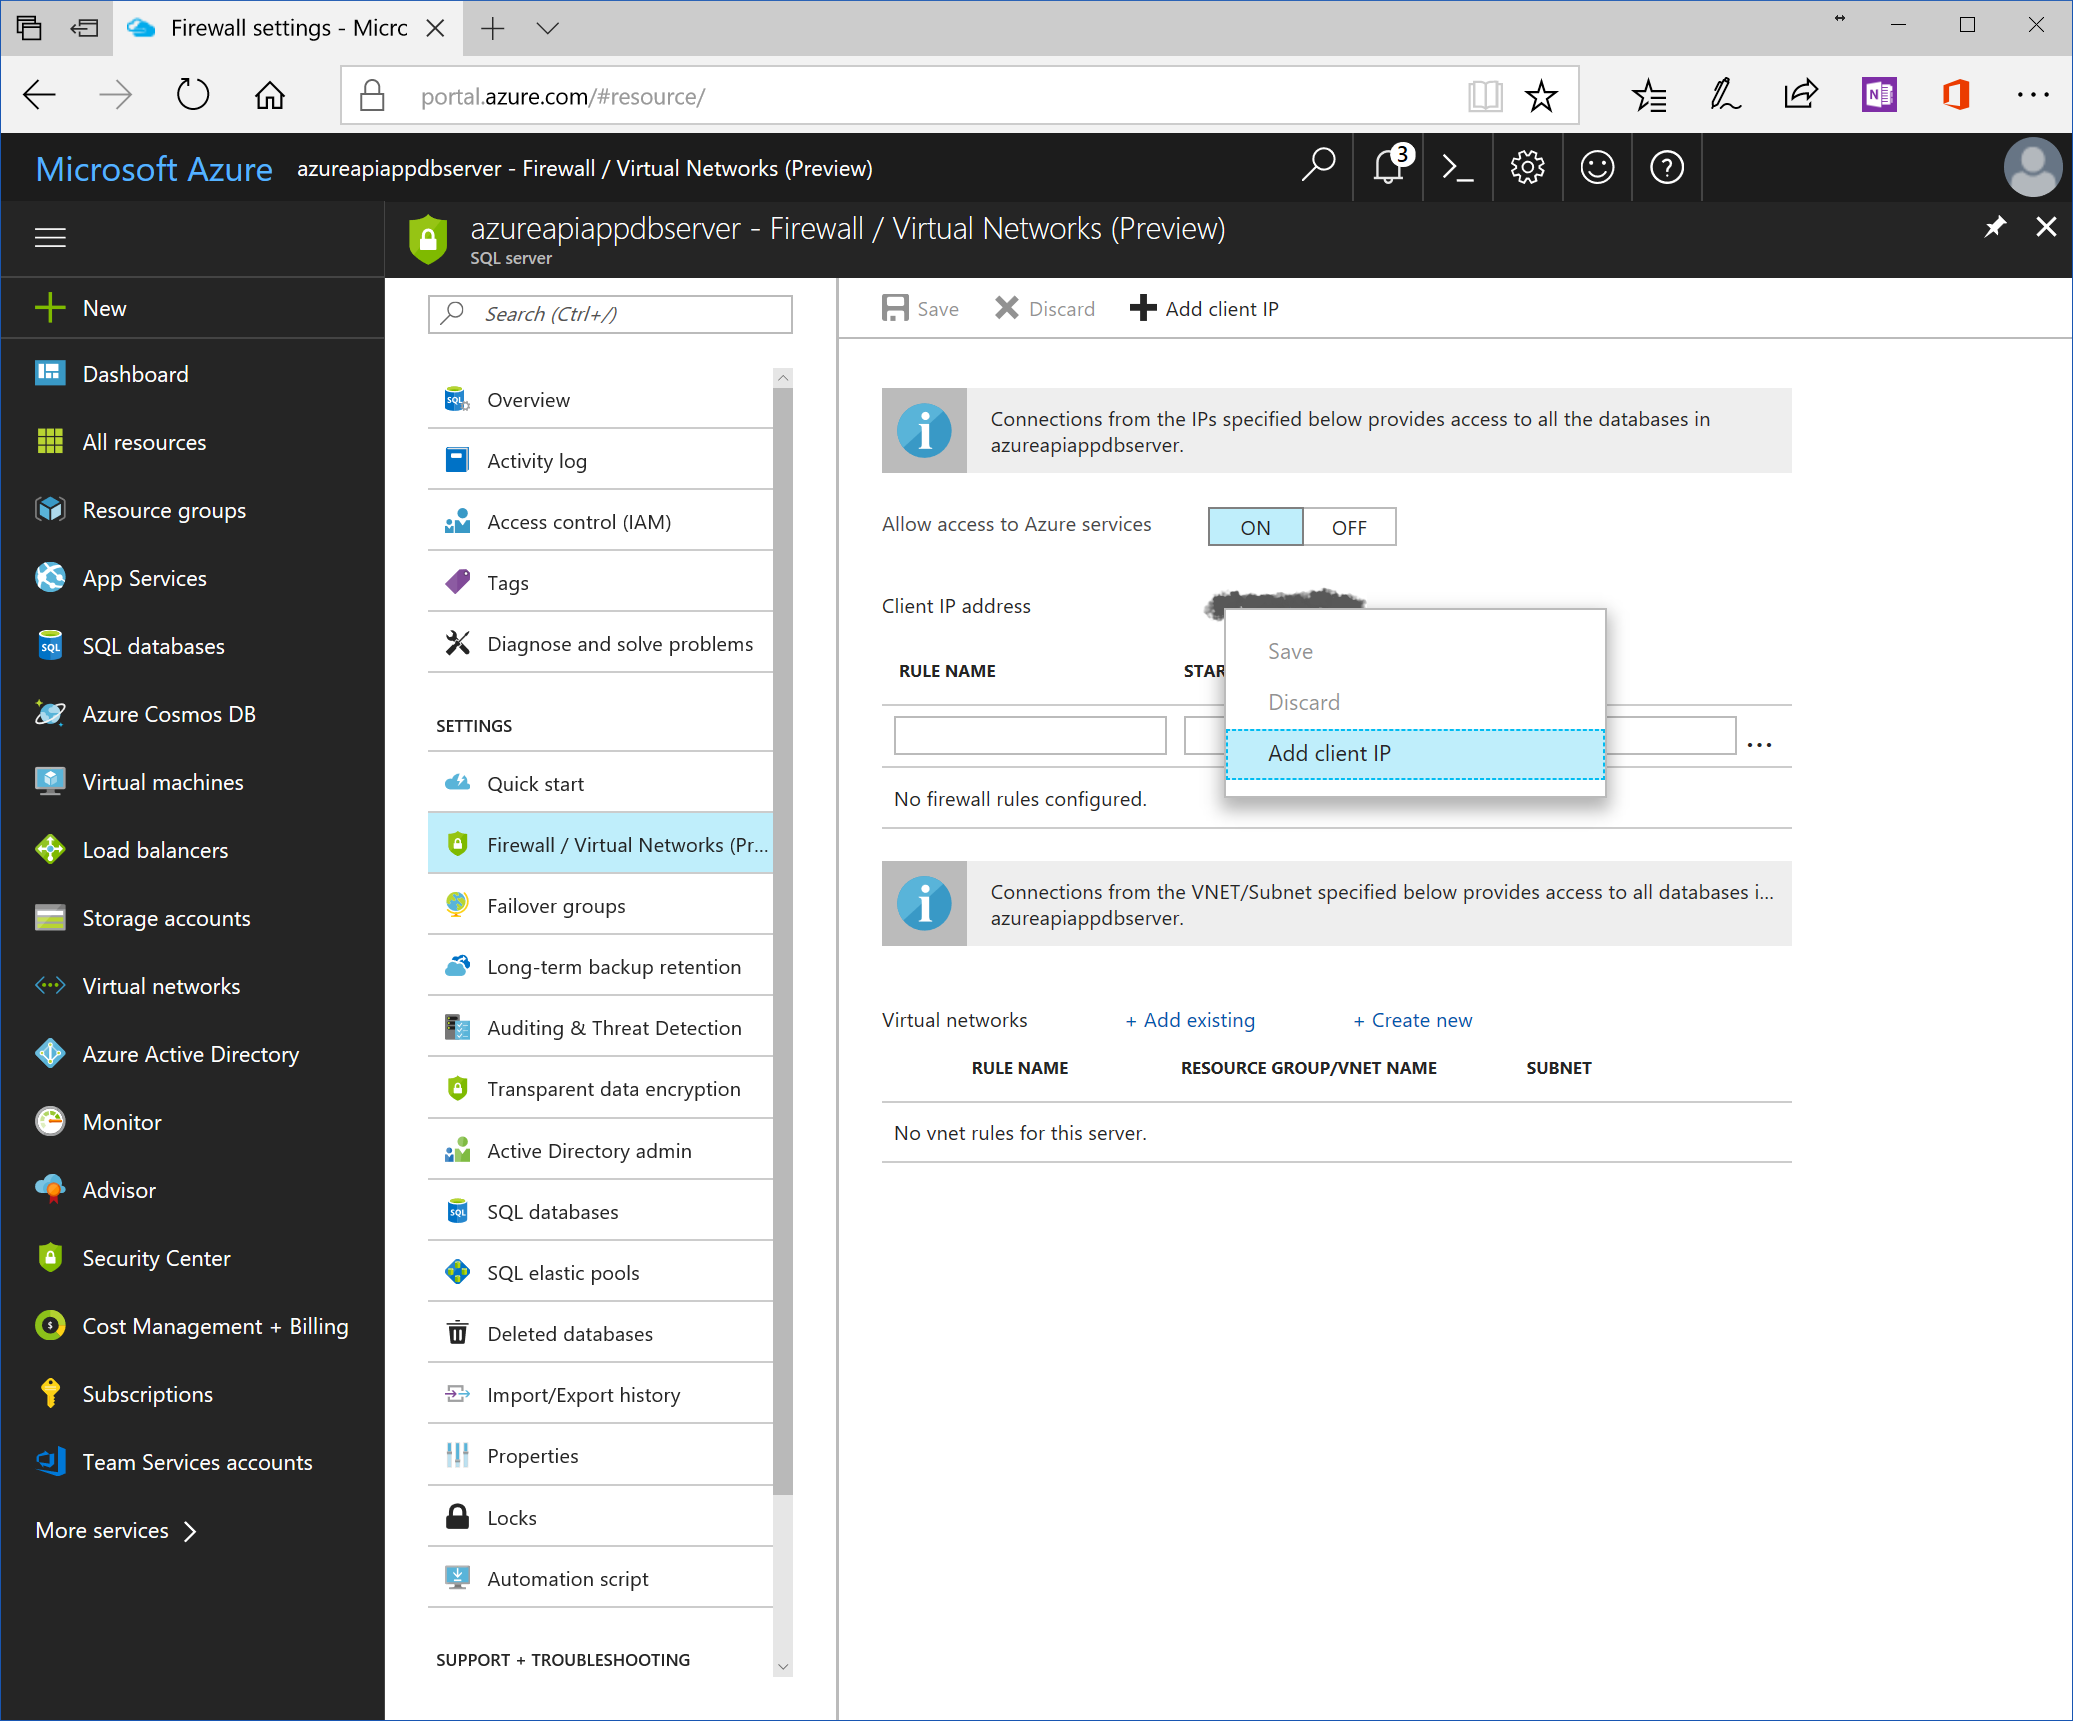Viewport: 2073px width, 1721px height.
Task: Click the feedback smiley face icon
Action: pyautogui.click(x=1597, y=168)
